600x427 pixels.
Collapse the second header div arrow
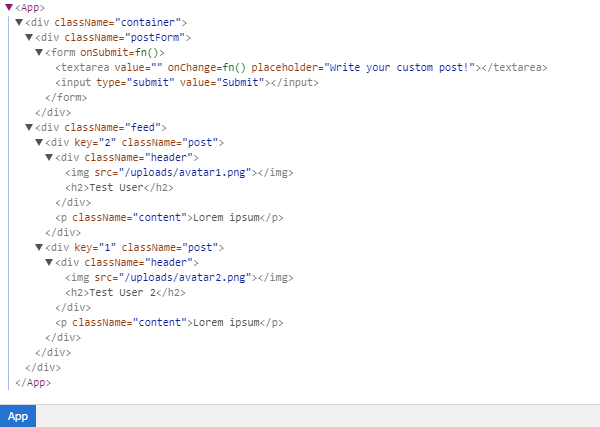49,262
